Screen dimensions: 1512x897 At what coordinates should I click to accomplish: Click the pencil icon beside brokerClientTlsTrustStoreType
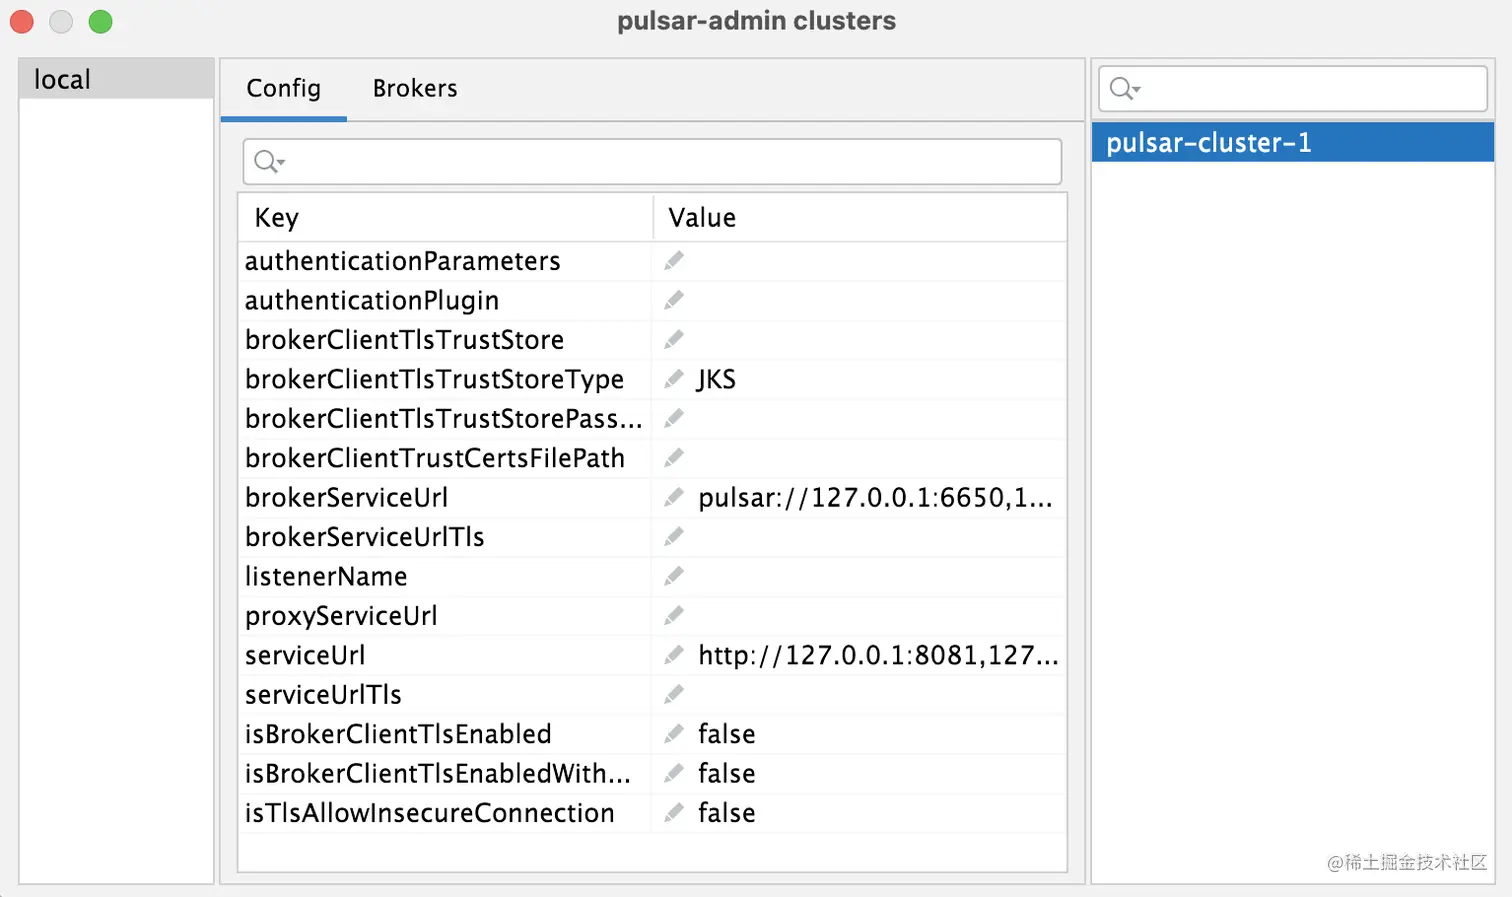pyautogui.click(x=674, y=379)
